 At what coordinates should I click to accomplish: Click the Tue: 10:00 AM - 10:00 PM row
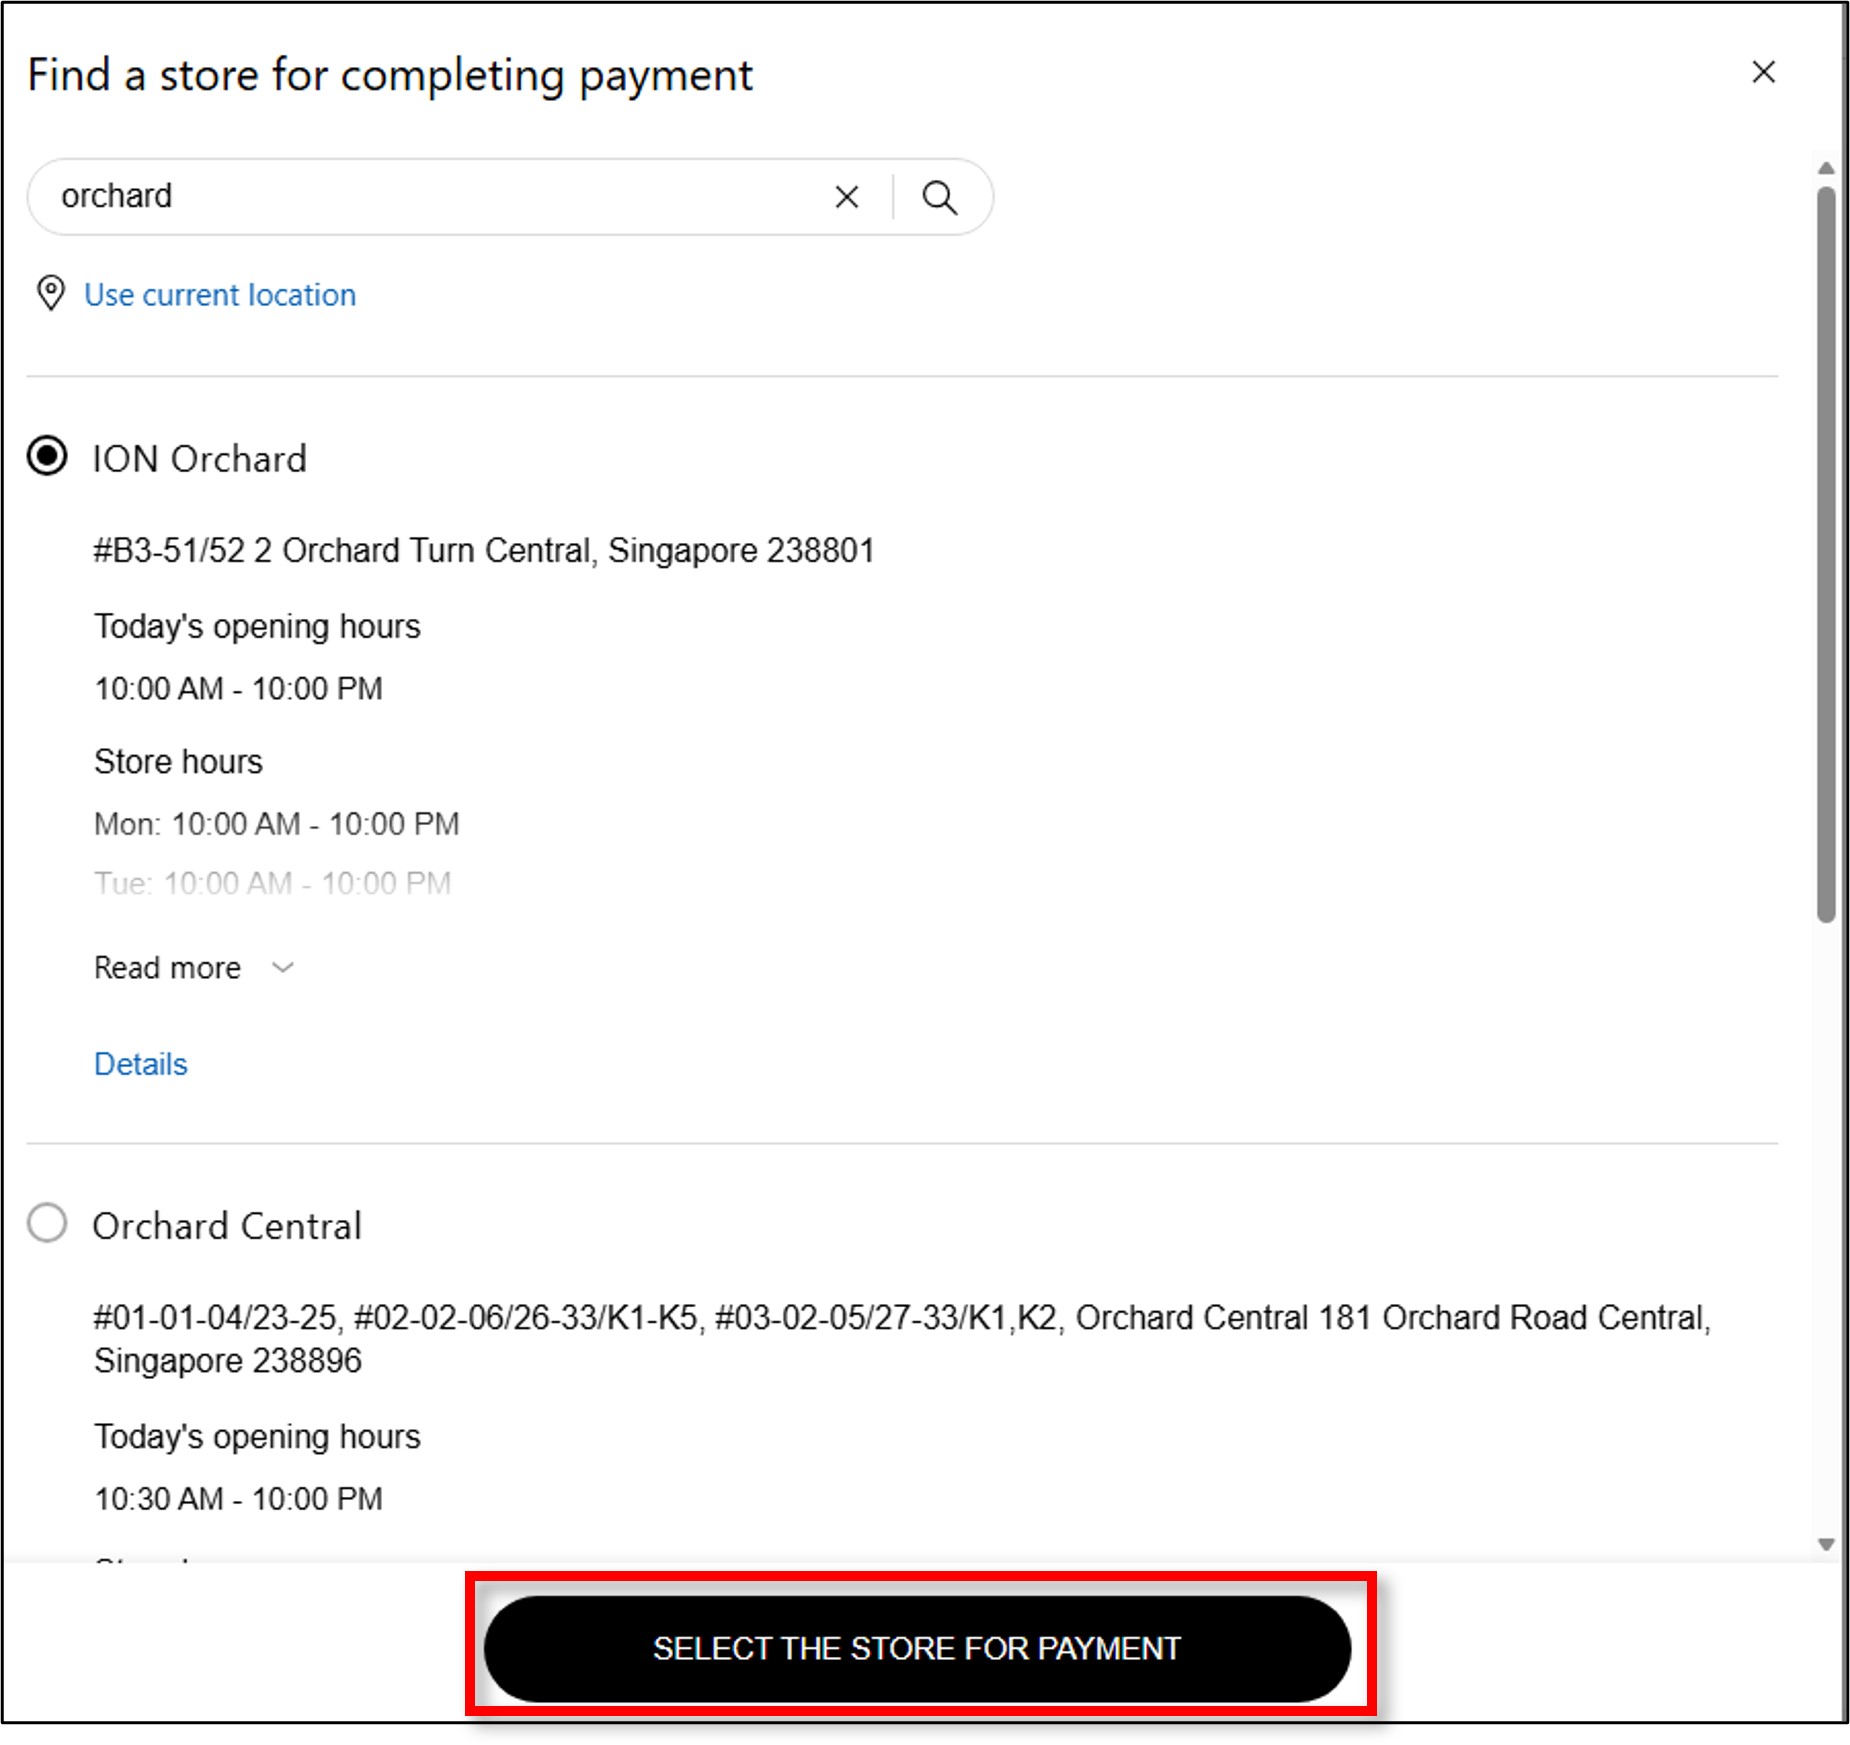[272, 883]
